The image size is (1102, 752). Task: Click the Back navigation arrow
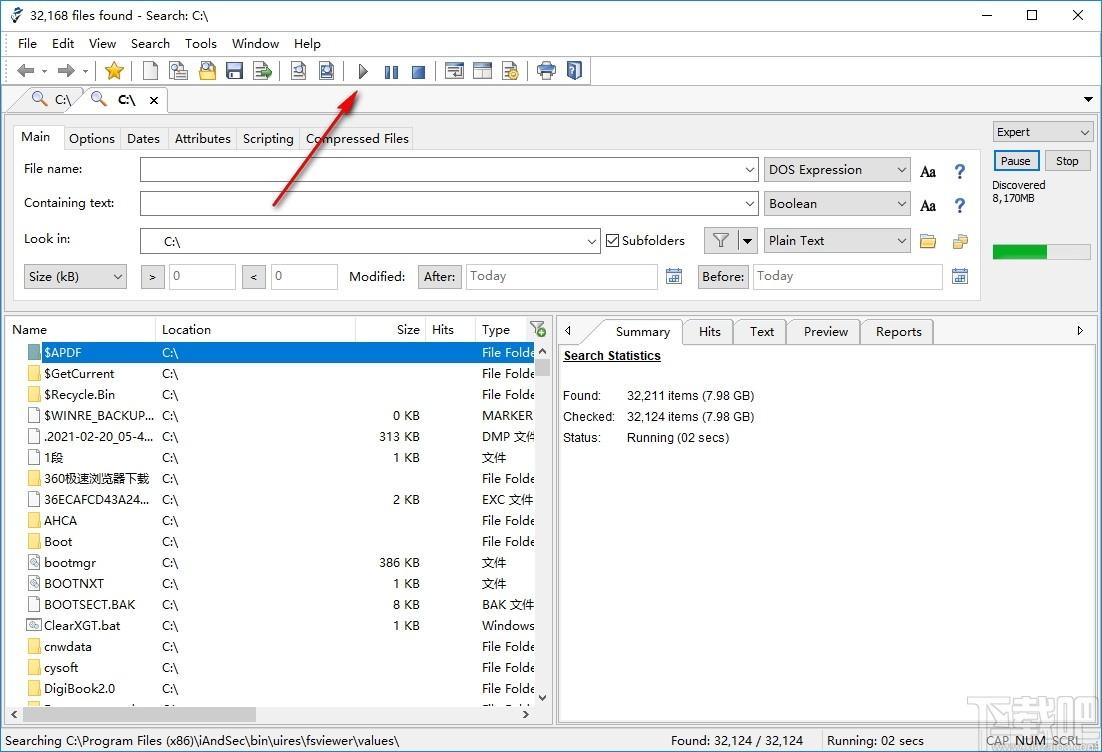[x=26, y=71]
